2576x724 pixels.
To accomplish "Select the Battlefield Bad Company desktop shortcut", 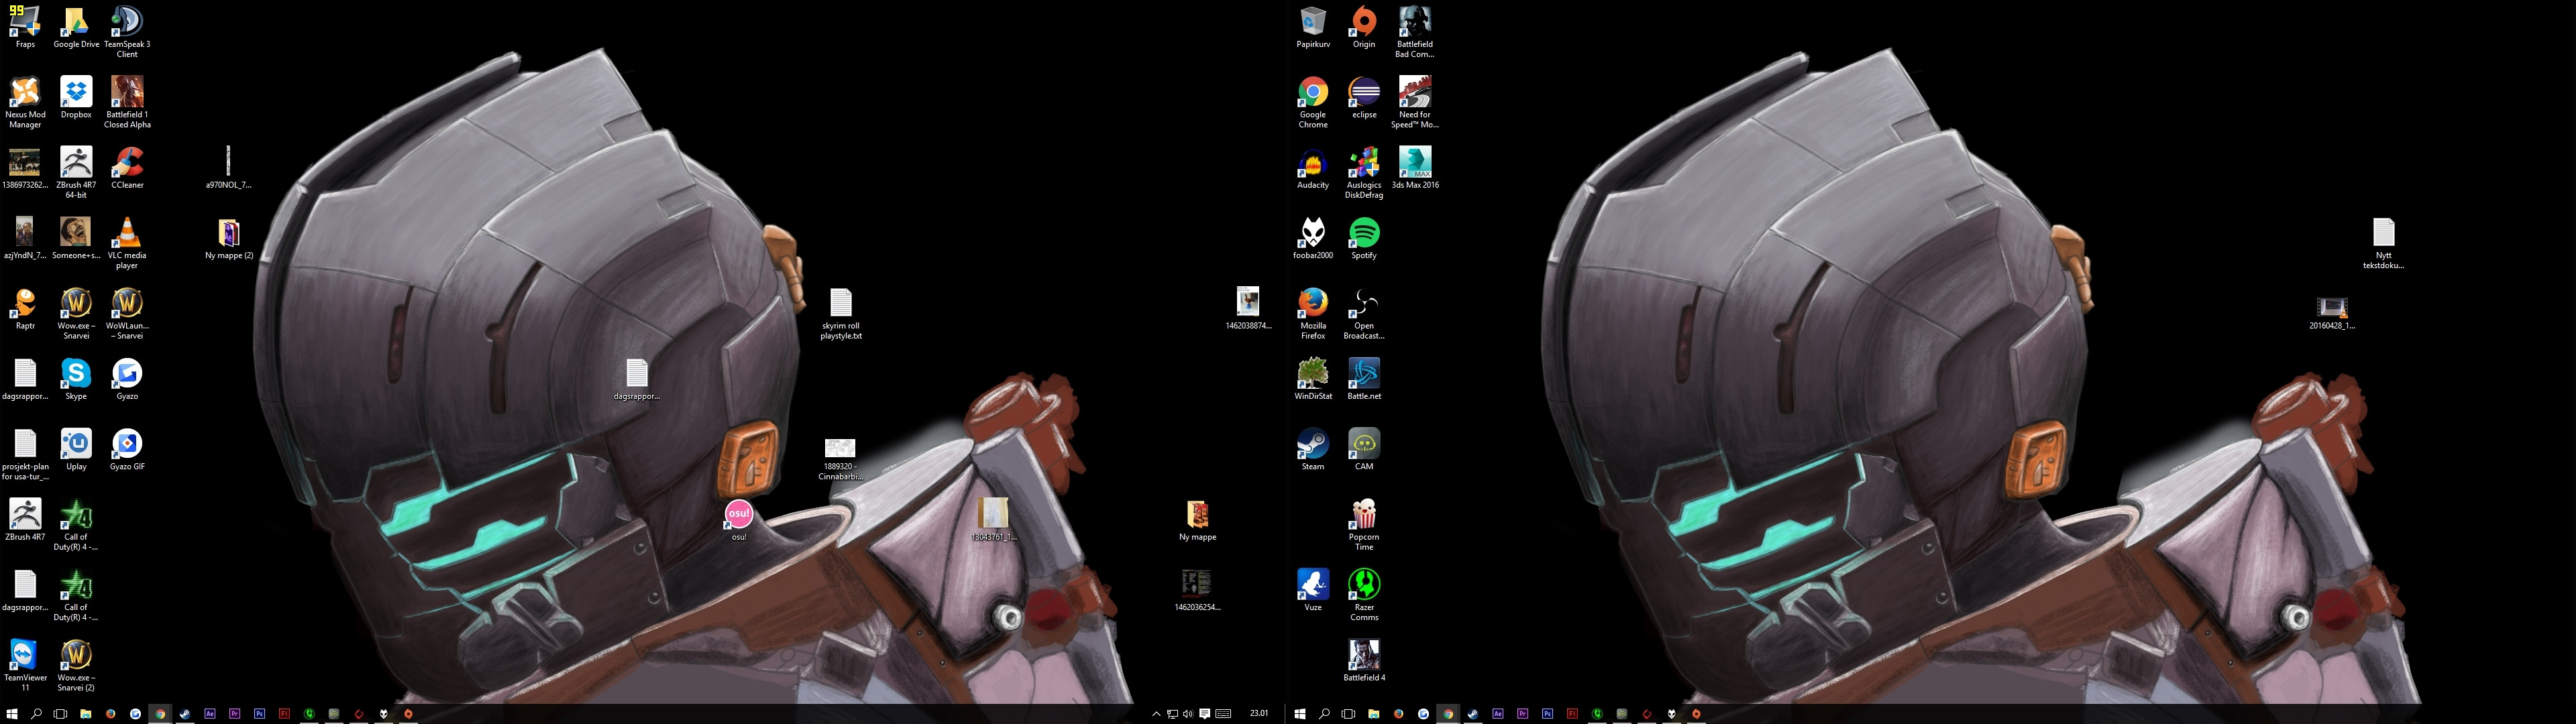I will point(1415,32).
